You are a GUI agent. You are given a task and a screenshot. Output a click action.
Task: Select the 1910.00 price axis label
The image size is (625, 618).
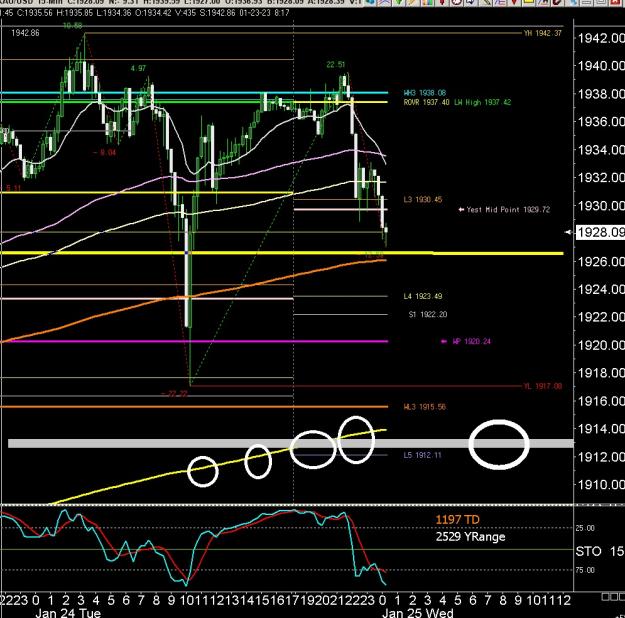601,485
